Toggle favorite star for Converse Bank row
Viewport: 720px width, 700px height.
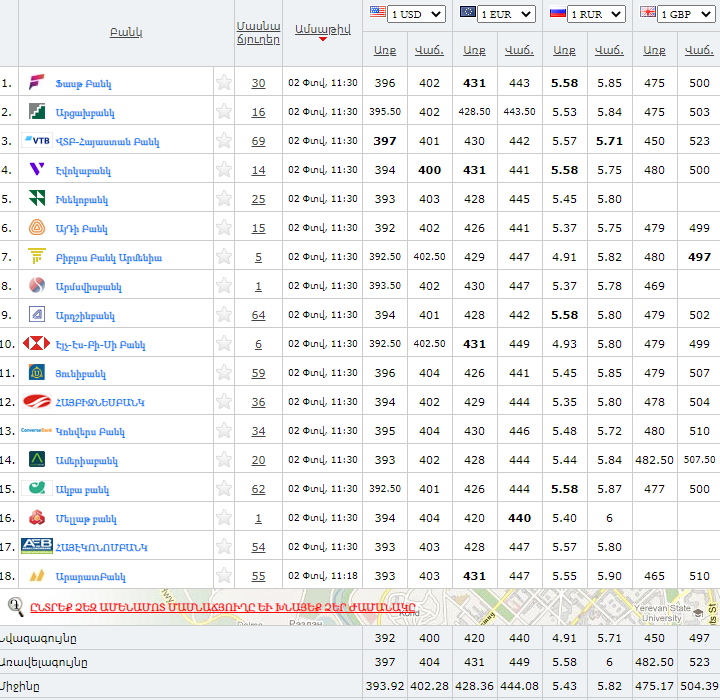tap(224, 430)
